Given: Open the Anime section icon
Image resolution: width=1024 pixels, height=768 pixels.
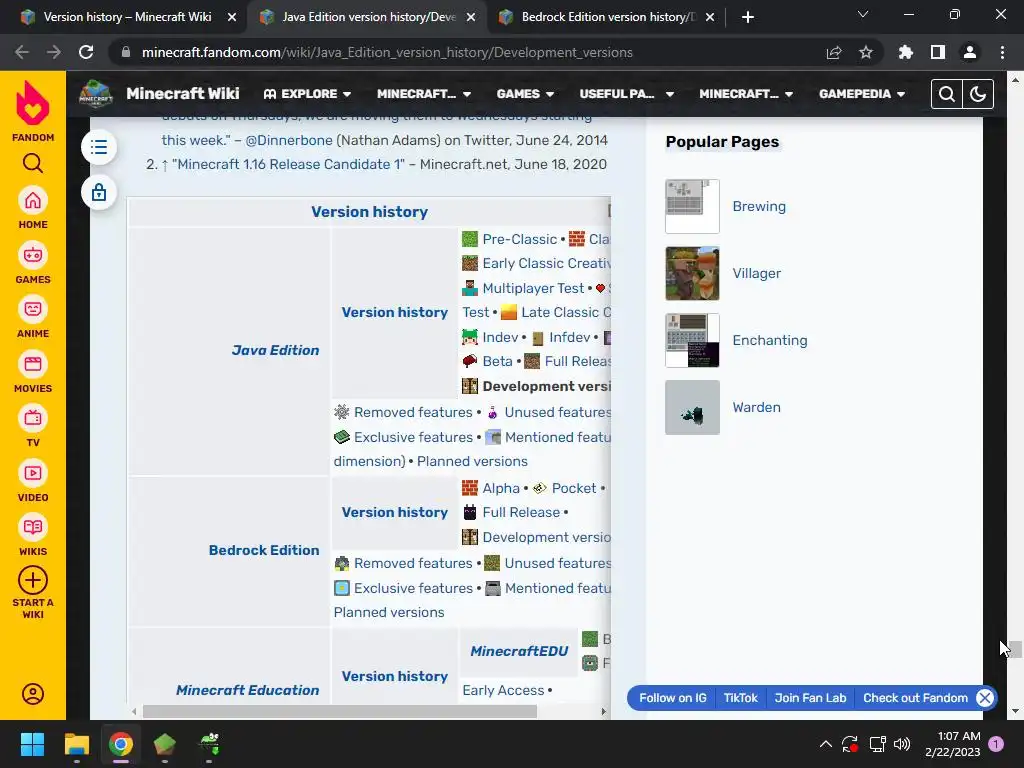Looking at the screenshot, I should pos(33,310).
